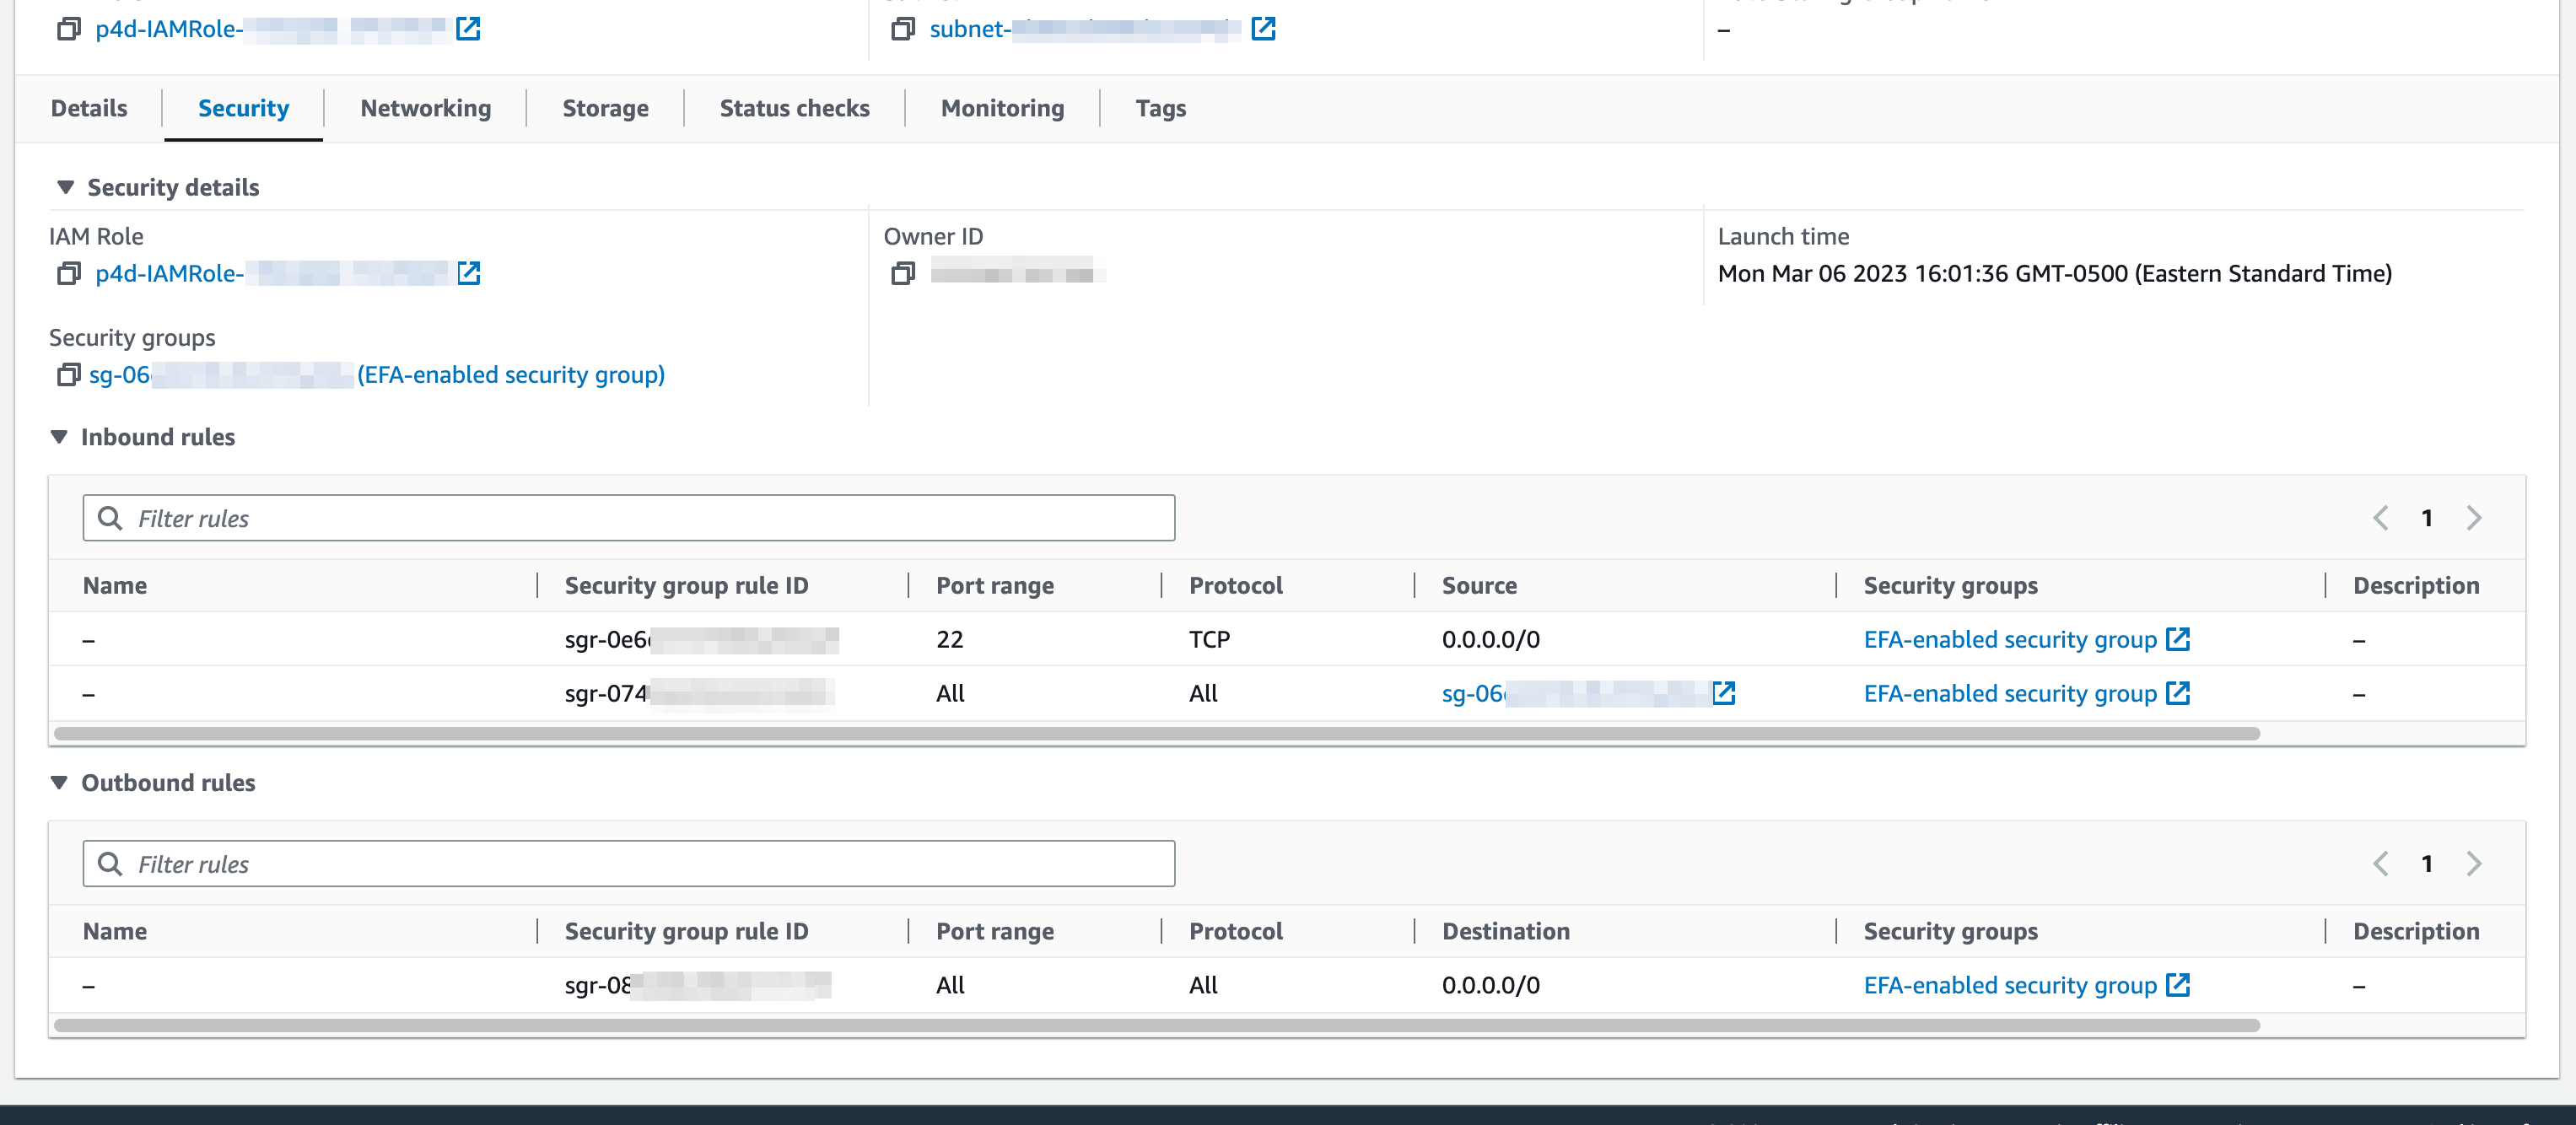This screenshot has height=1125, width=2576.
Task: Click inbound Description column header
Action: [x=2415, y=585]
